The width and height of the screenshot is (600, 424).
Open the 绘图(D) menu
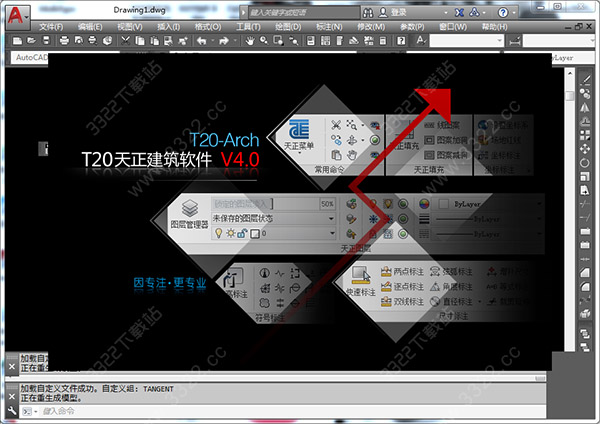click(x=288, y=27)
